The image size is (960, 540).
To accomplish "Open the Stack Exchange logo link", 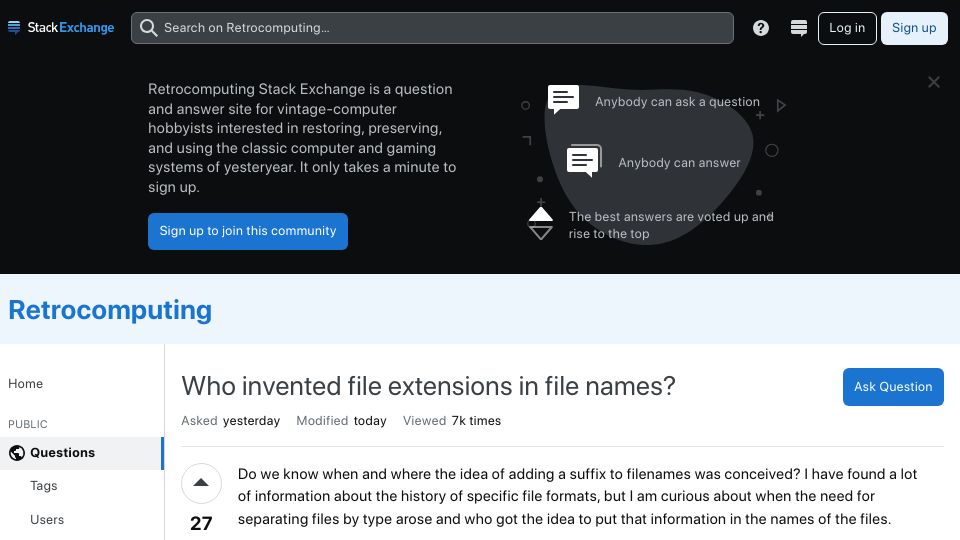I will coord(61,28).
